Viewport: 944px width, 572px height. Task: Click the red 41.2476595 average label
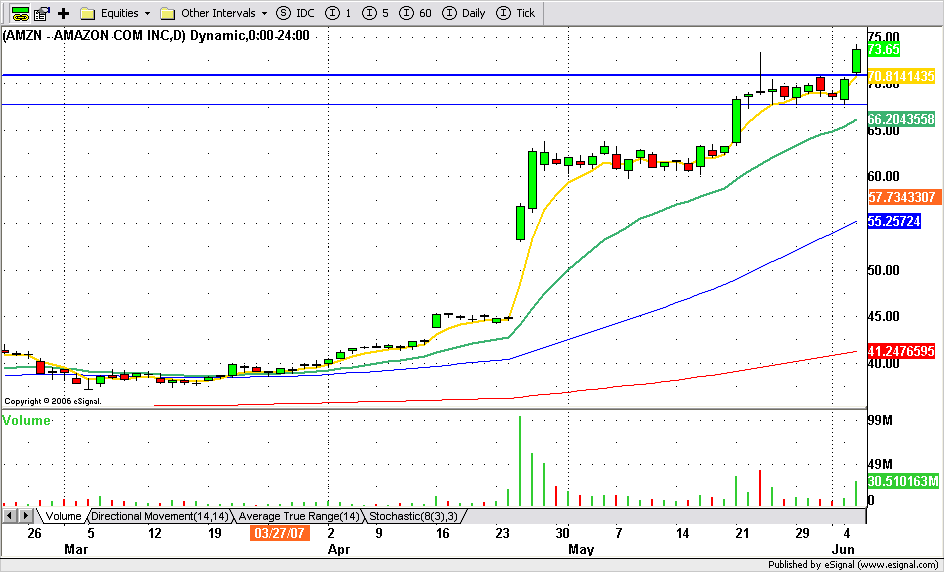(901, 351)
